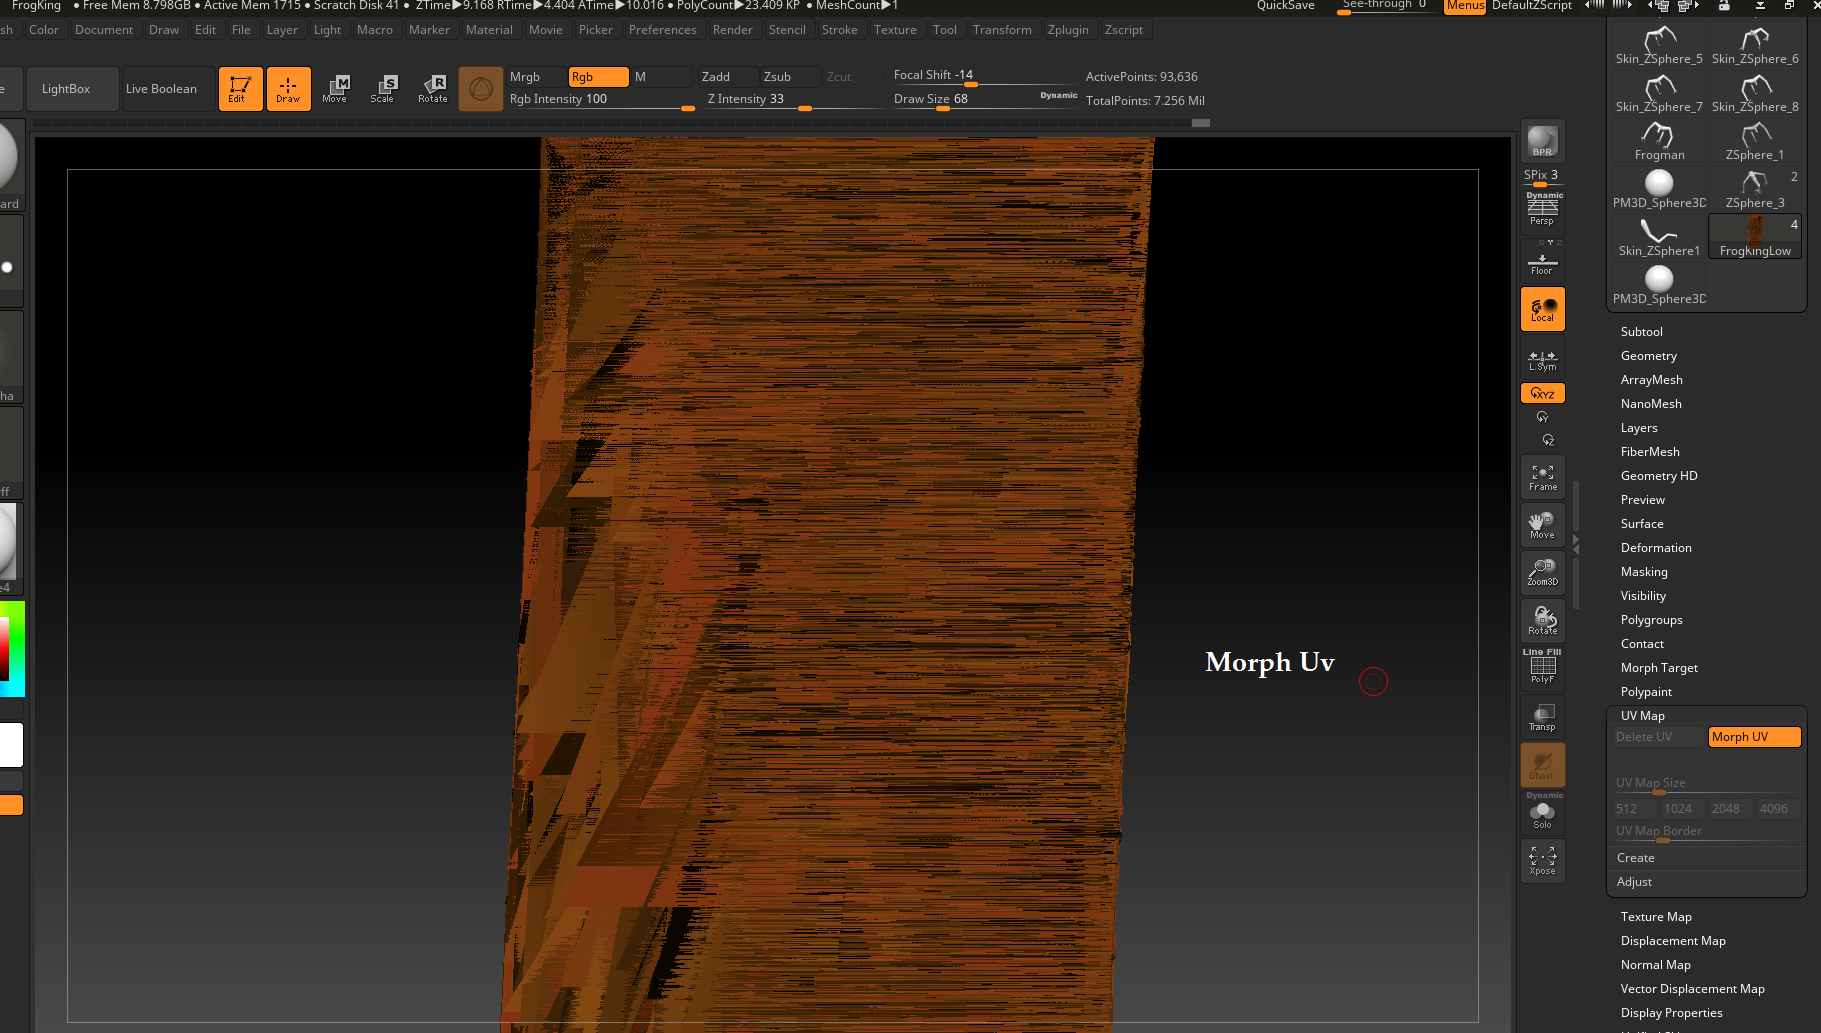
Task: Expand the Morph Target section
Action: click(1659, 668)
